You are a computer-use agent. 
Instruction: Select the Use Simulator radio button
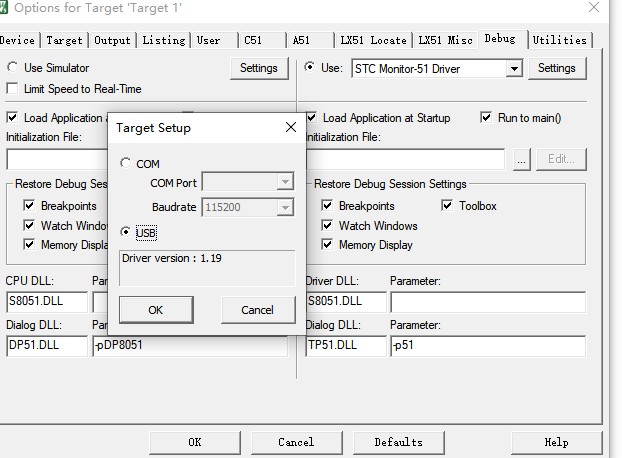click(x=12, y=67)
